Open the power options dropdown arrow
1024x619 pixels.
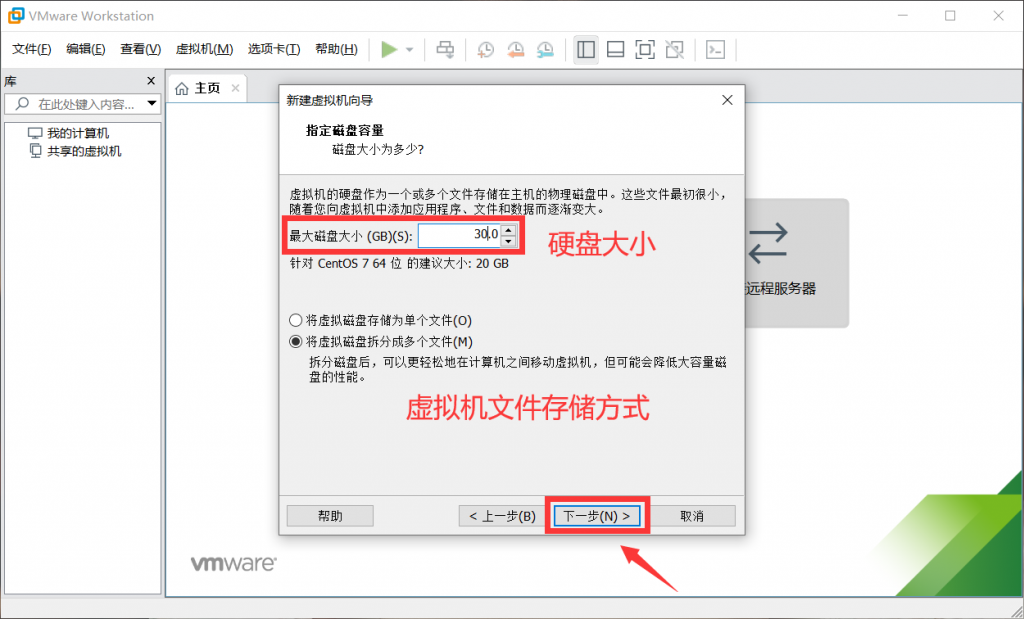(409, 50)
